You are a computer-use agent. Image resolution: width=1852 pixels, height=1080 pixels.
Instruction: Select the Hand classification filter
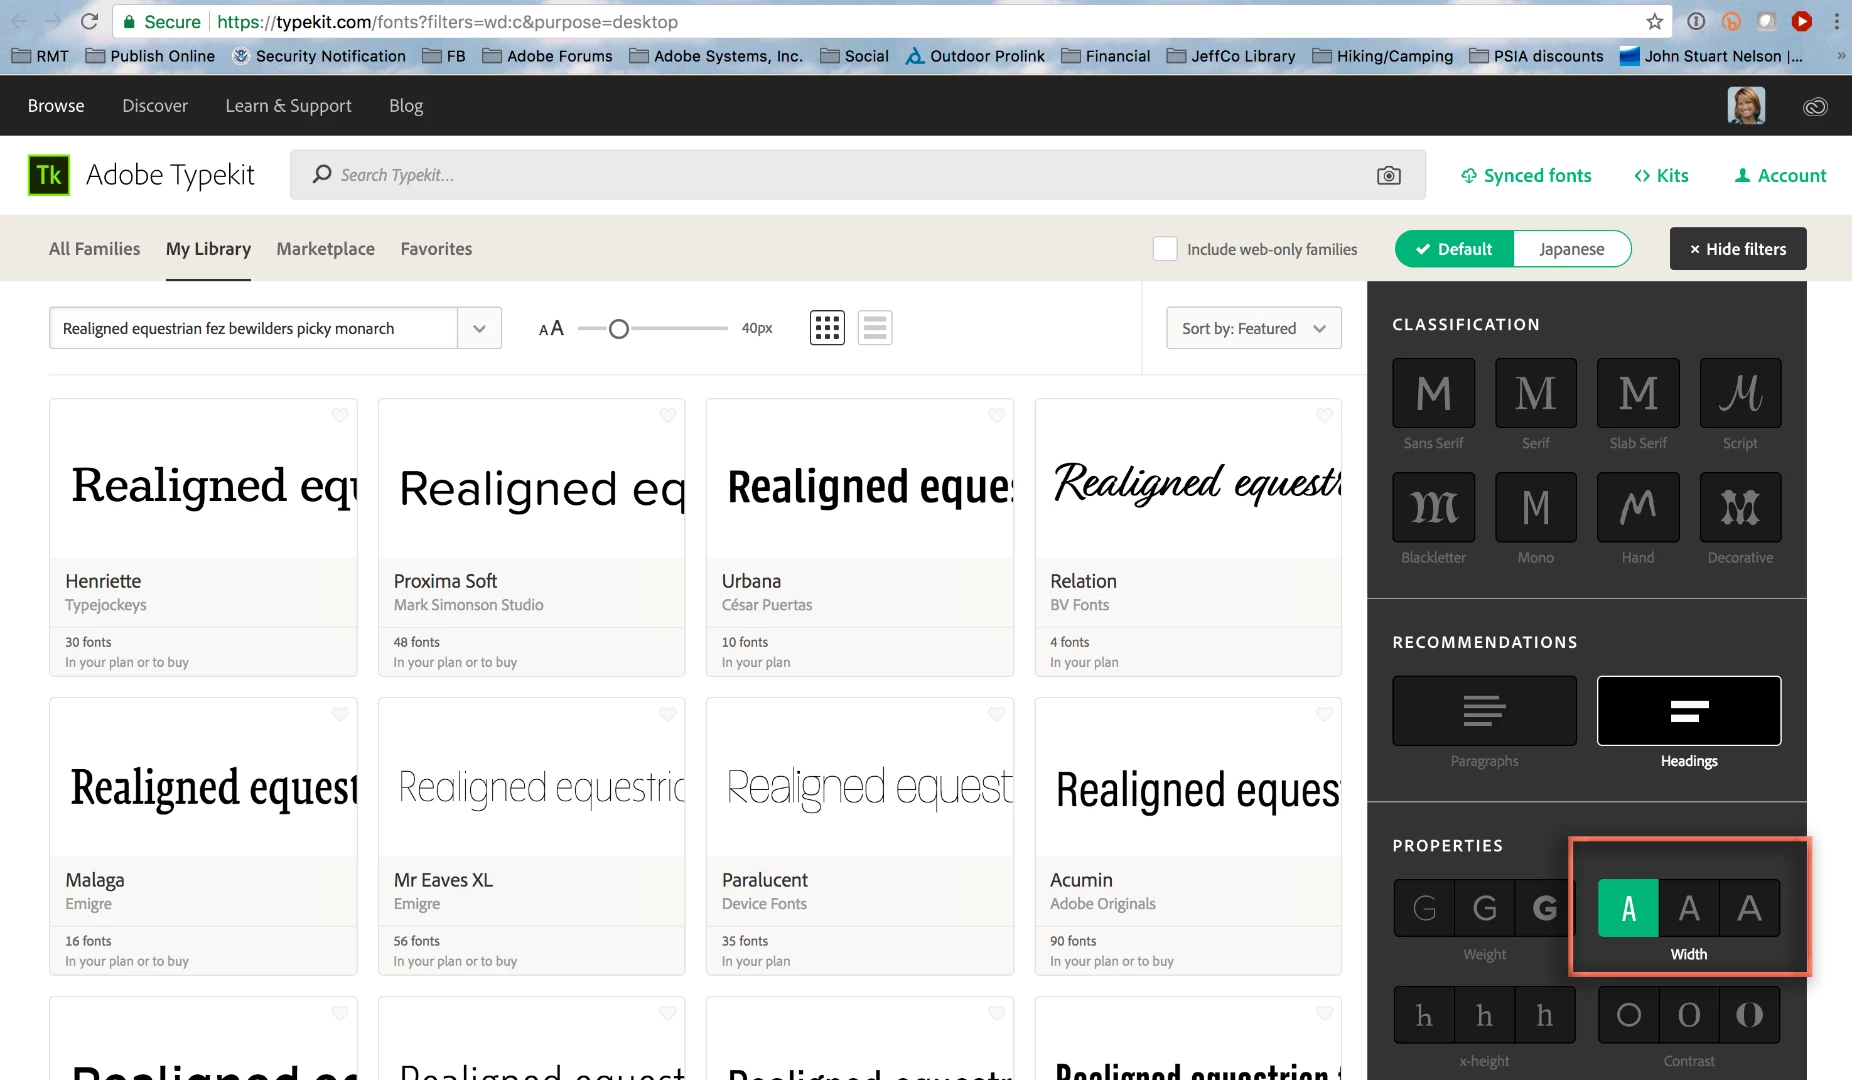(1638, 507)
